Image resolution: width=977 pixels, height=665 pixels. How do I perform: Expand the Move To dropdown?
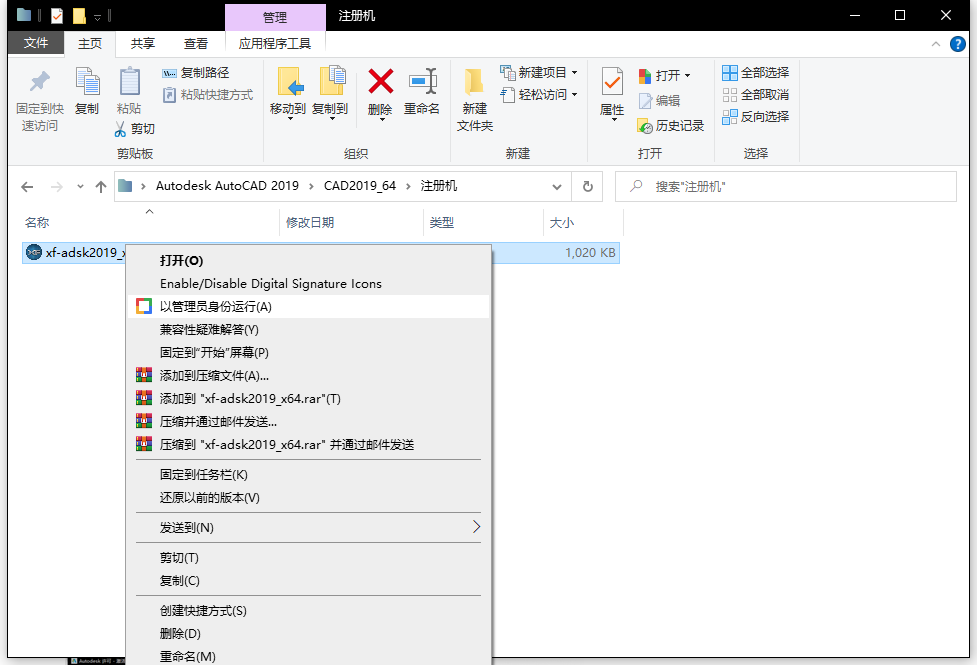click(x=288, y=119)
